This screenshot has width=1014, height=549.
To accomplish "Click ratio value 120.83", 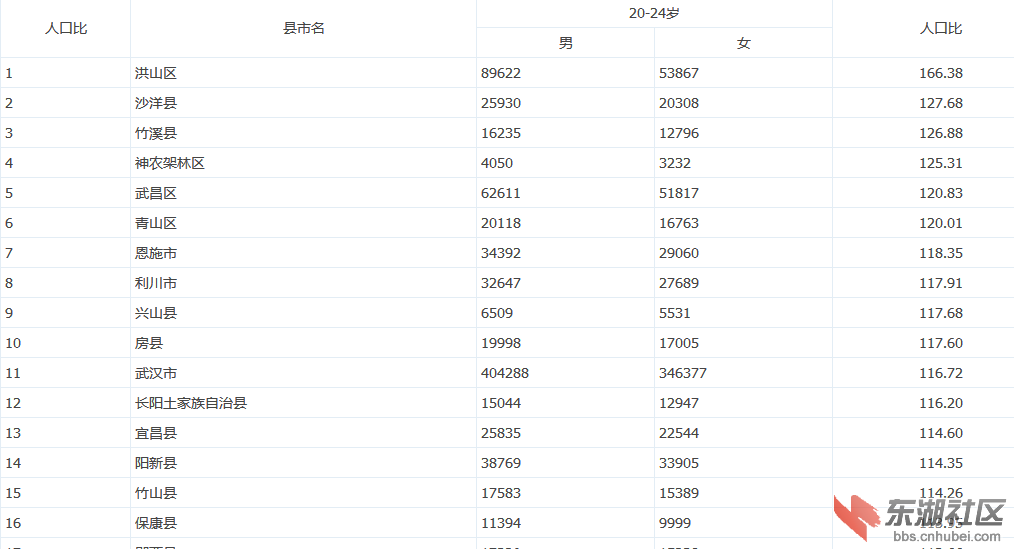I will [x=941, y=193].
